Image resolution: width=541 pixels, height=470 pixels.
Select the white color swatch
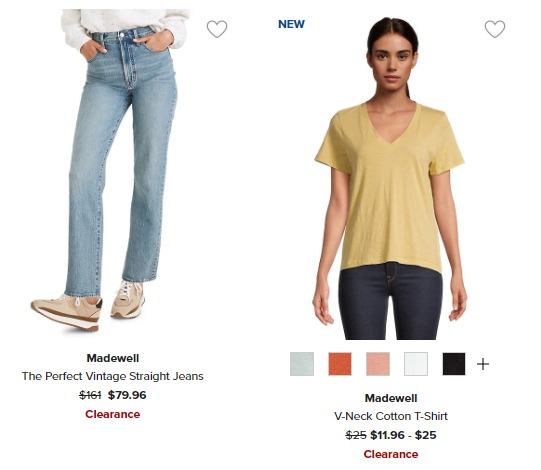(x=416, y=364)
